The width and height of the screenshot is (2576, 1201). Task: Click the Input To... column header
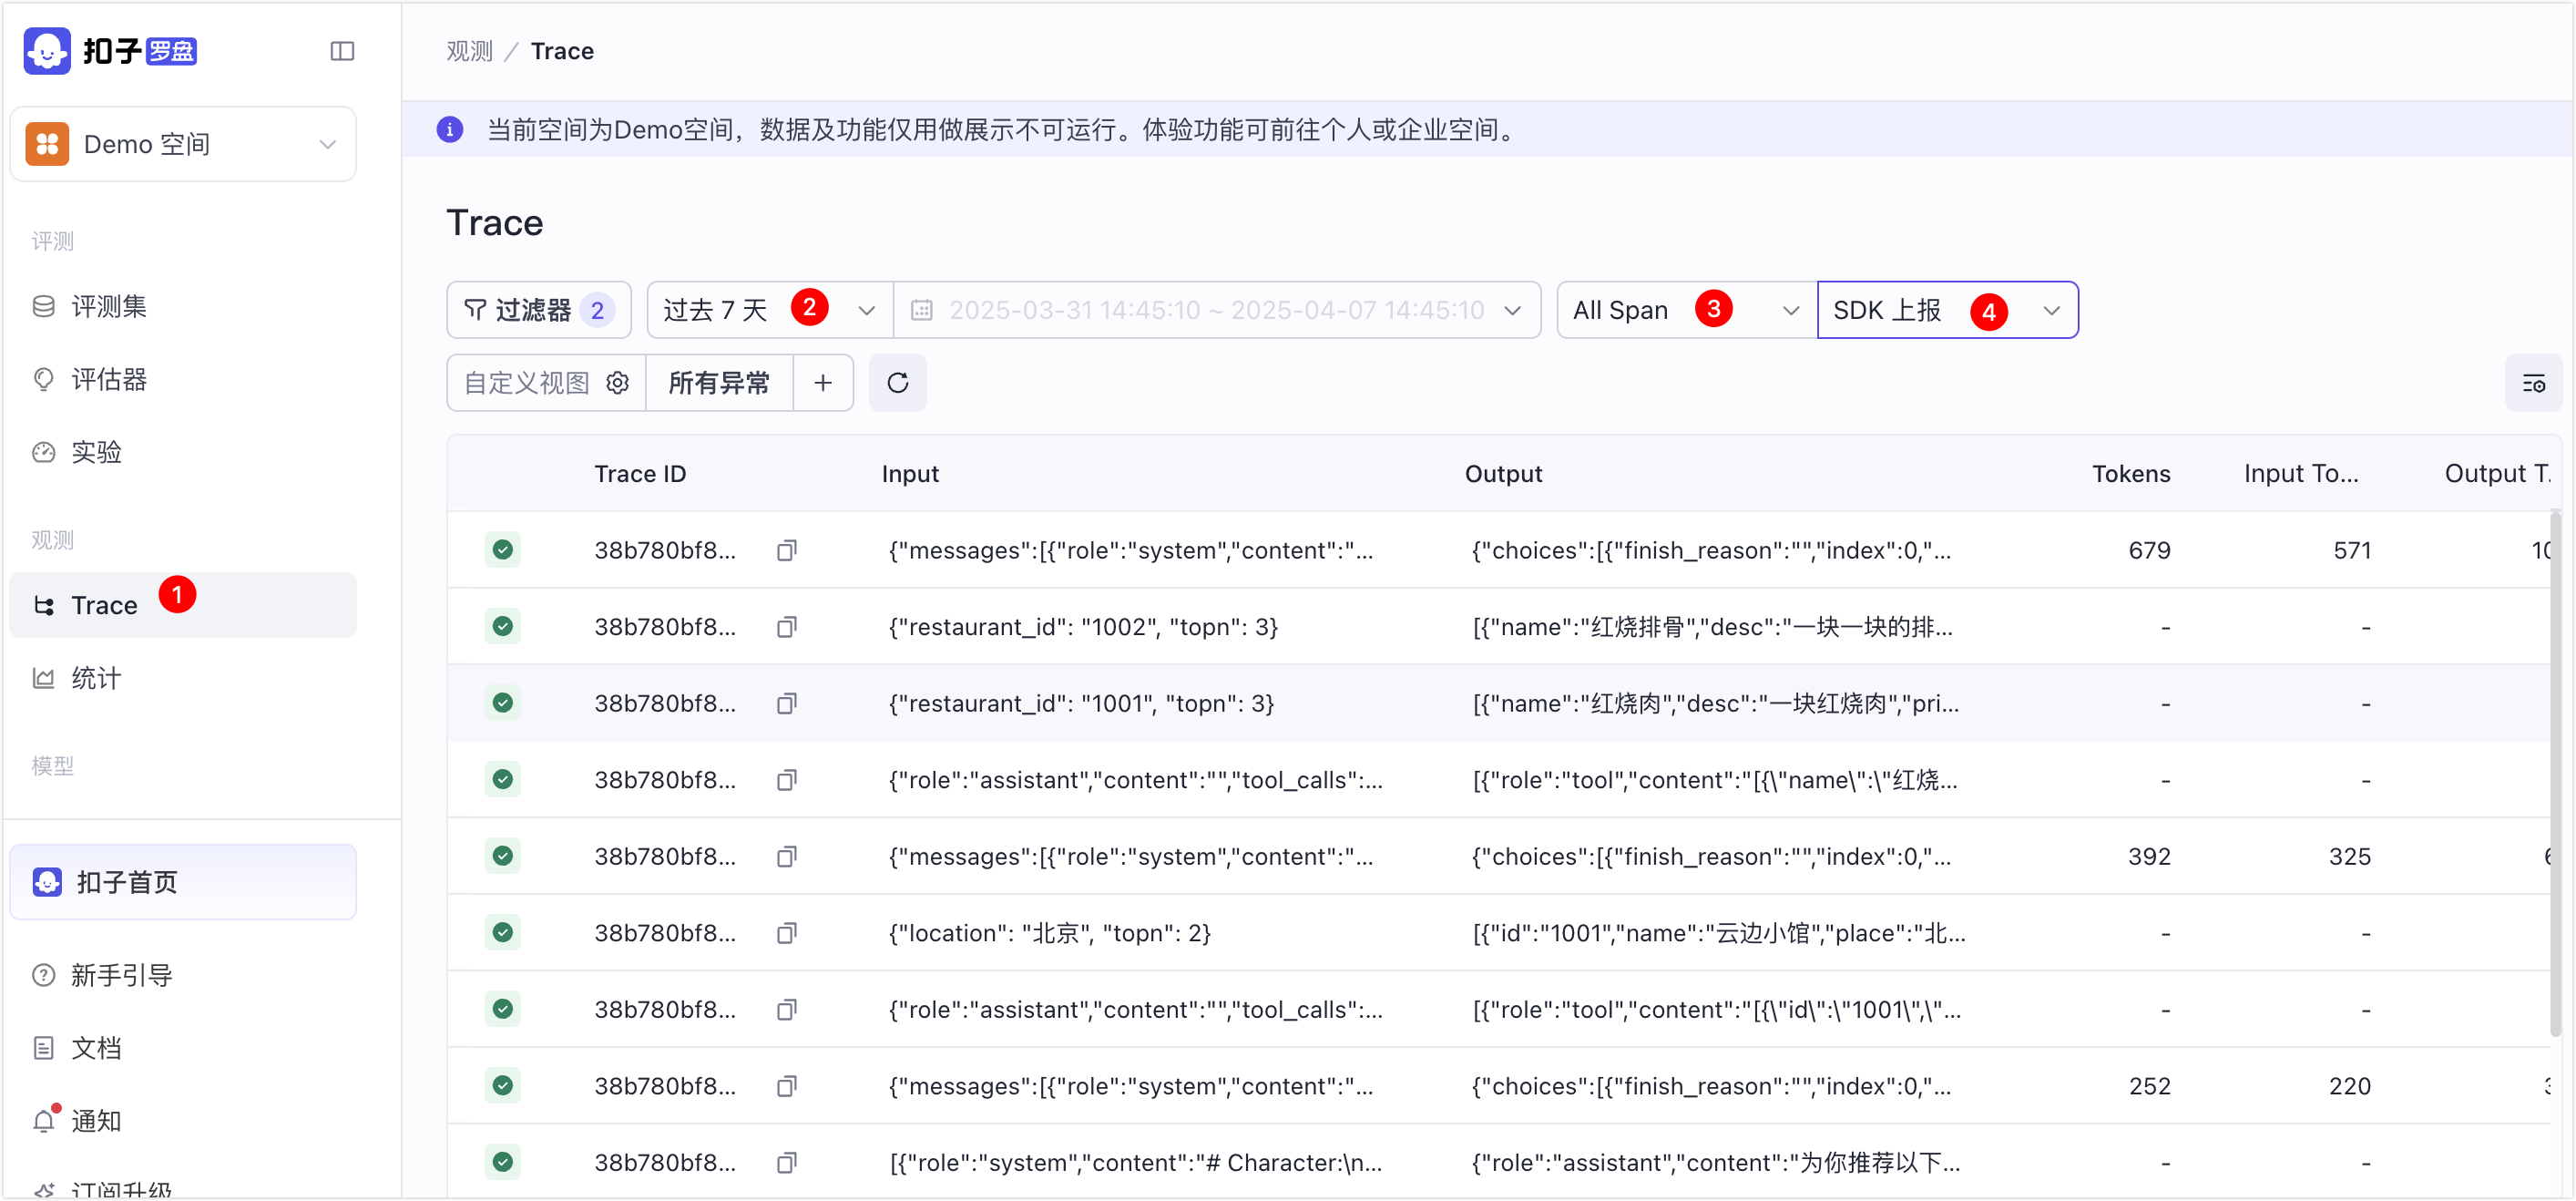[x=2301, y=474]
